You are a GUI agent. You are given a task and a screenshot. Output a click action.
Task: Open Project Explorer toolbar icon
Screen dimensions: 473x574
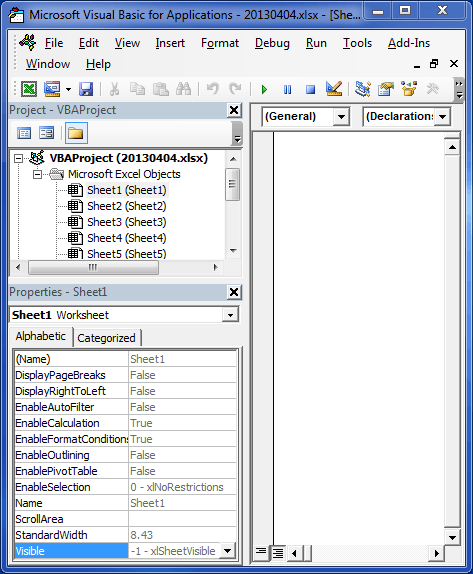363,89
